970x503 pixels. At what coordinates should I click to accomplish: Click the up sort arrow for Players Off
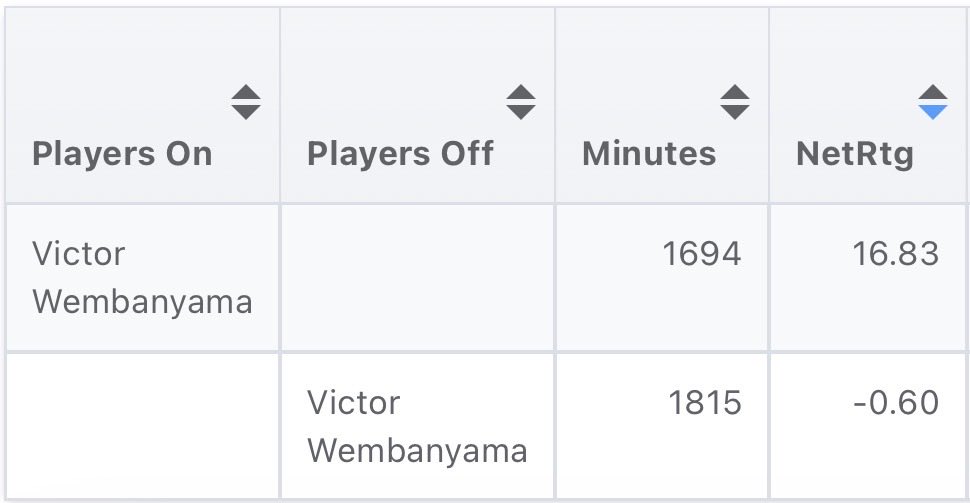[520, 92]
